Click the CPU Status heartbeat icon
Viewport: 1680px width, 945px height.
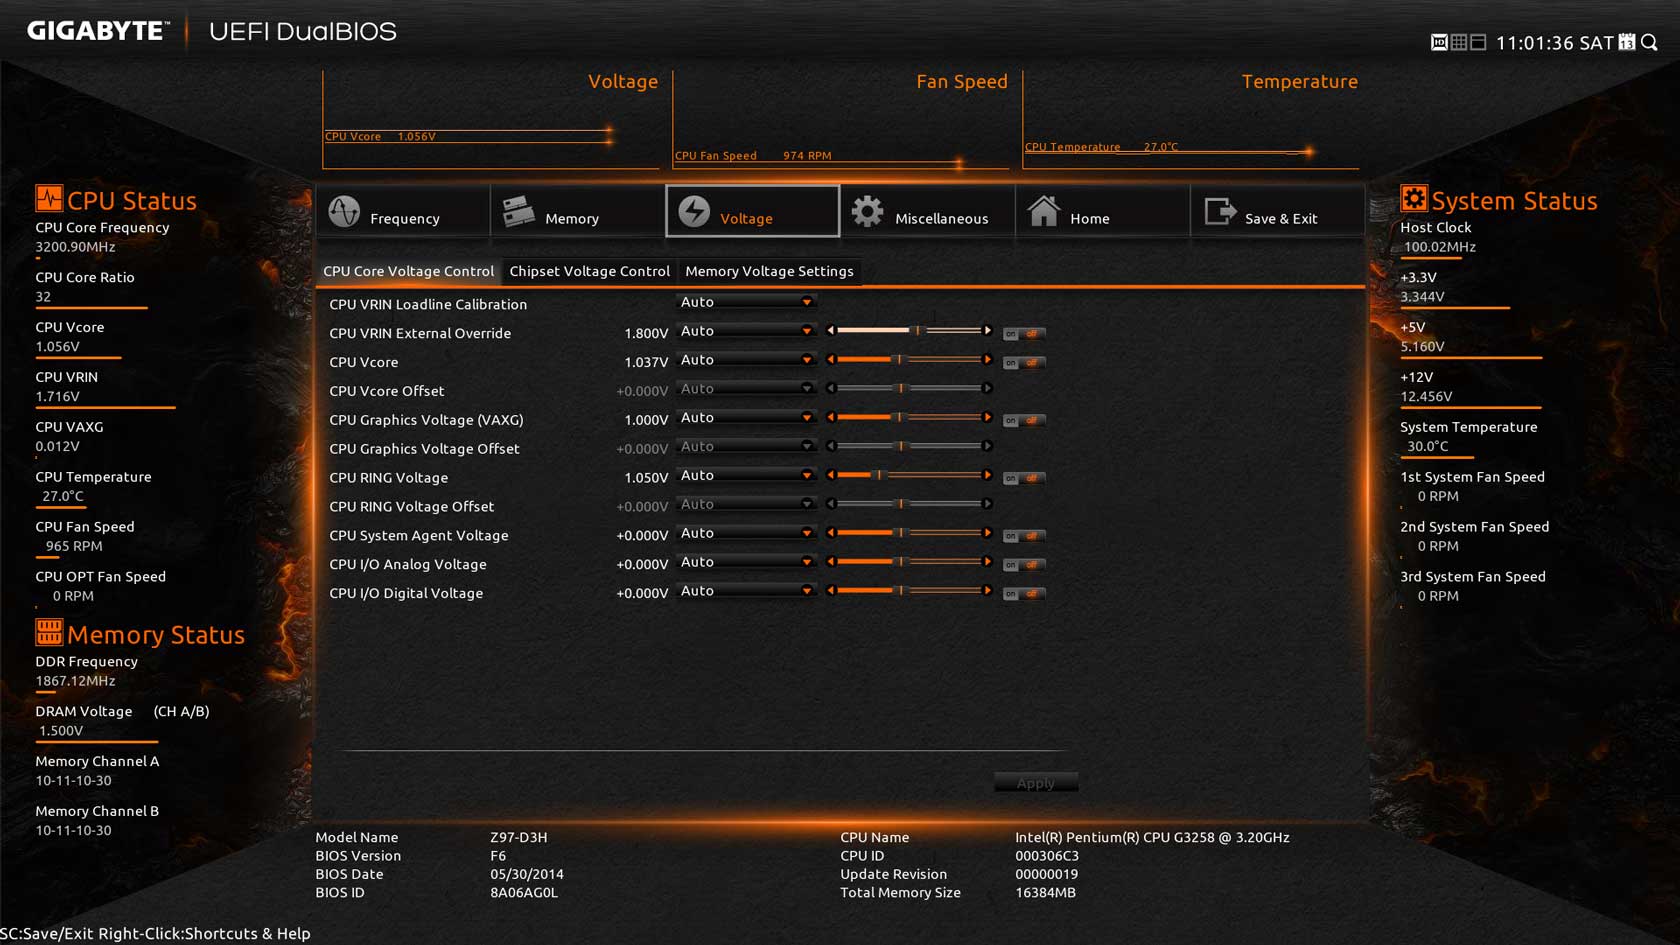(x=48, y=199)
